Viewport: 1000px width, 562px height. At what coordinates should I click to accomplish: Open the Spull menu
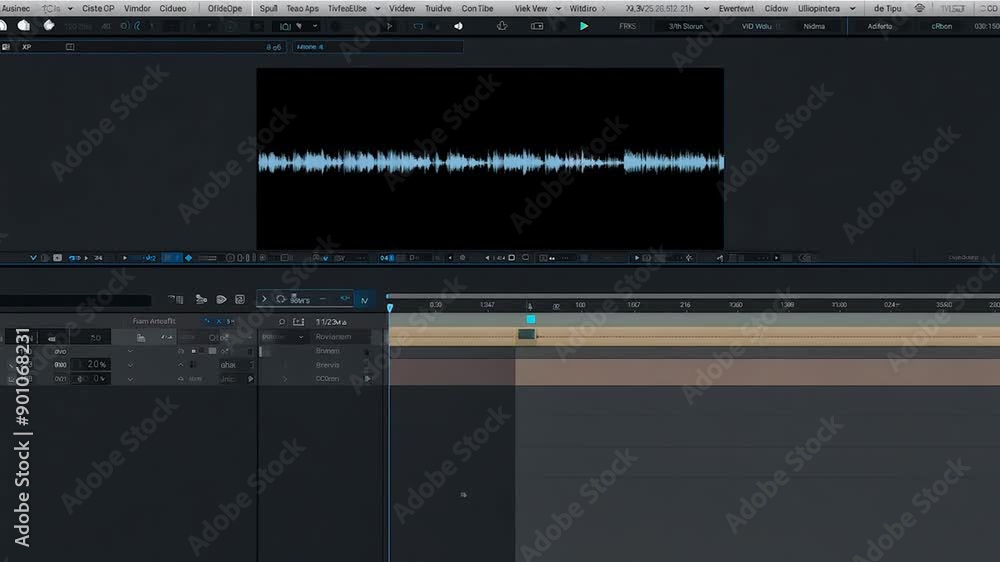(268, 8)
